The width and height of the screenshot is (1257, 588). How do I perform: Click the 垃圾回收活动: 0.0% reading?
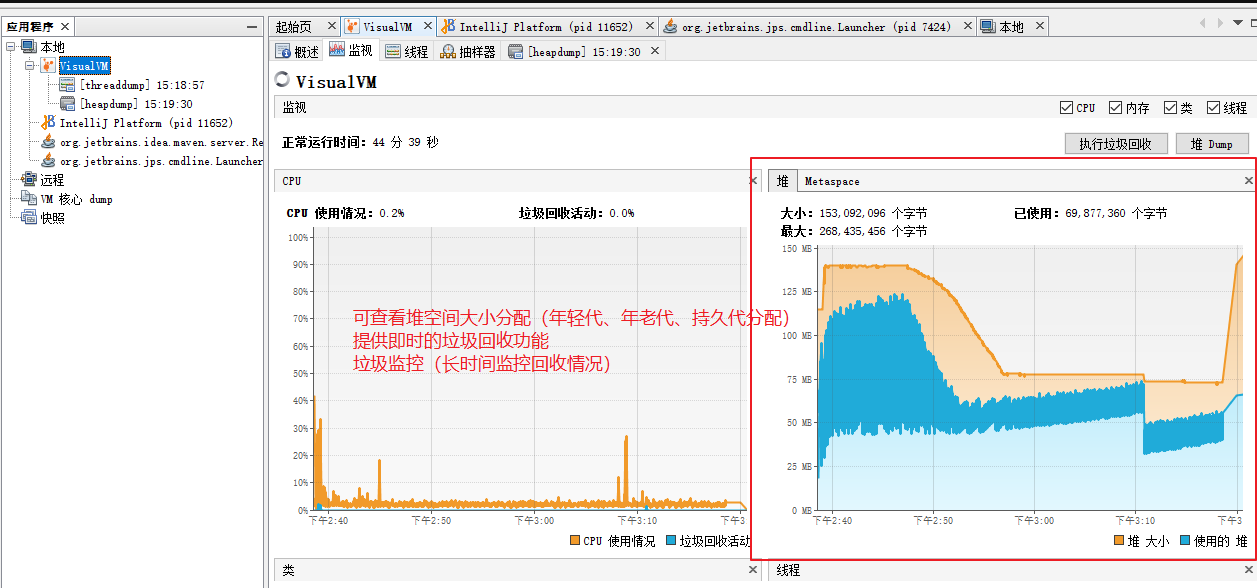(576, 213)
